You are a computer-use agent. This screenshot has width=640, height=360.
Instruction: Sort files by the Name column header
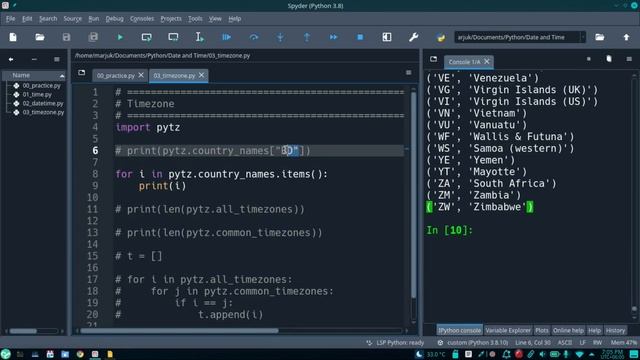(x=34, y=76)
